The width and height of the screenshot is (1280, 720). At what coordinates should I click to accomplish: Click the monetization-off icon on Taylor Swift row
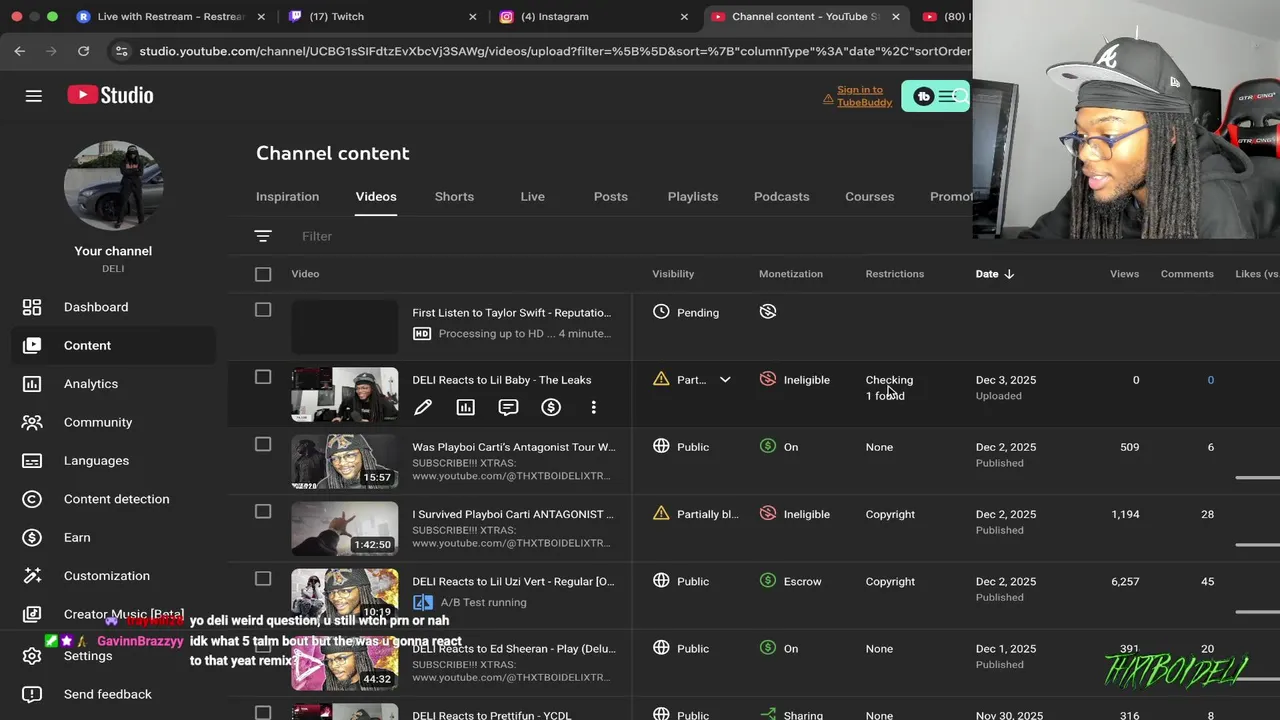[768, 312]
